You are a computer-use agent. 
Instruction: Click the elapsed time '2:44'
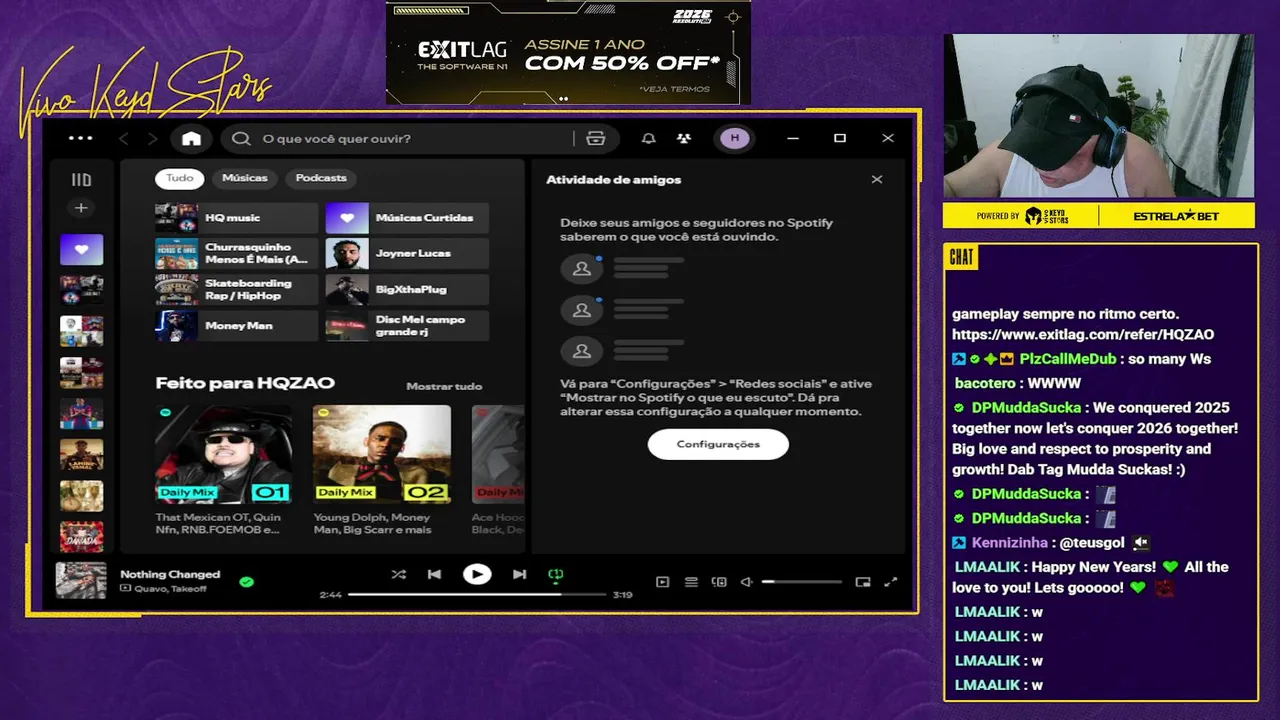point(330,595)
